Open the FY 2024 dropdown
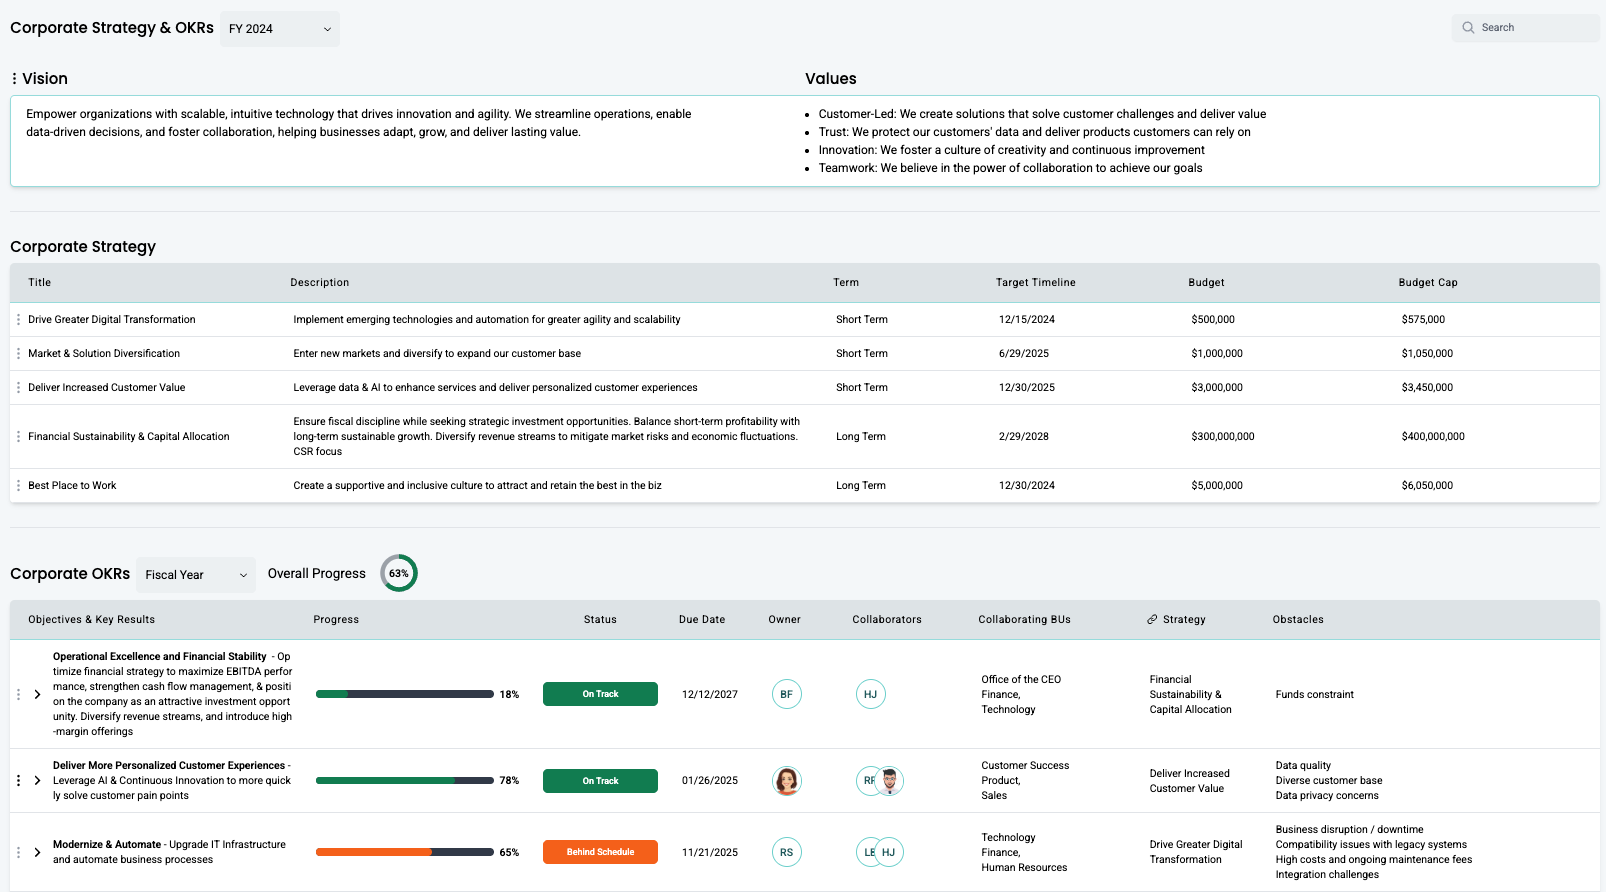 point(280,29)
